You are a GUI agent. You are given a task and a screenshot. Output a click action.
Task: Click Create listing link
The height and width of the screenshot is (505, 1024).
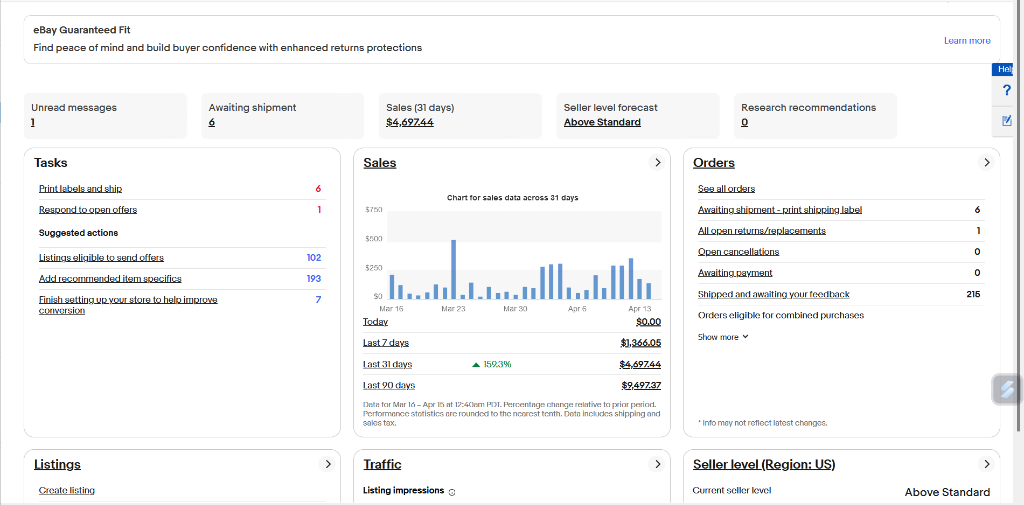click(x=67, y=491)
